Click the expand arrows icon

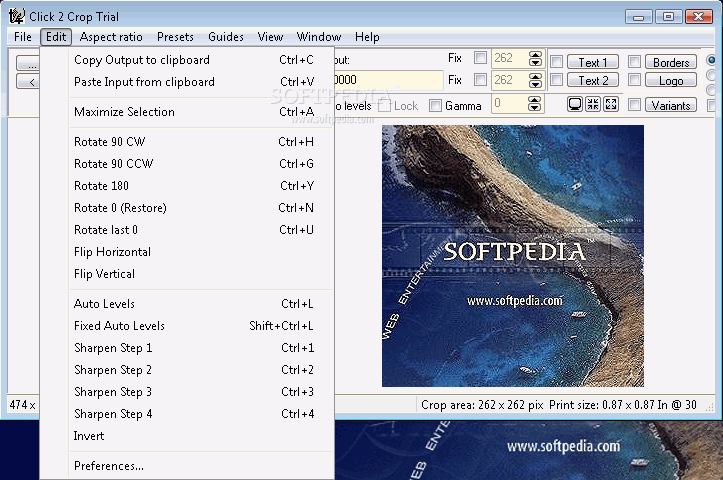[611, 105]
